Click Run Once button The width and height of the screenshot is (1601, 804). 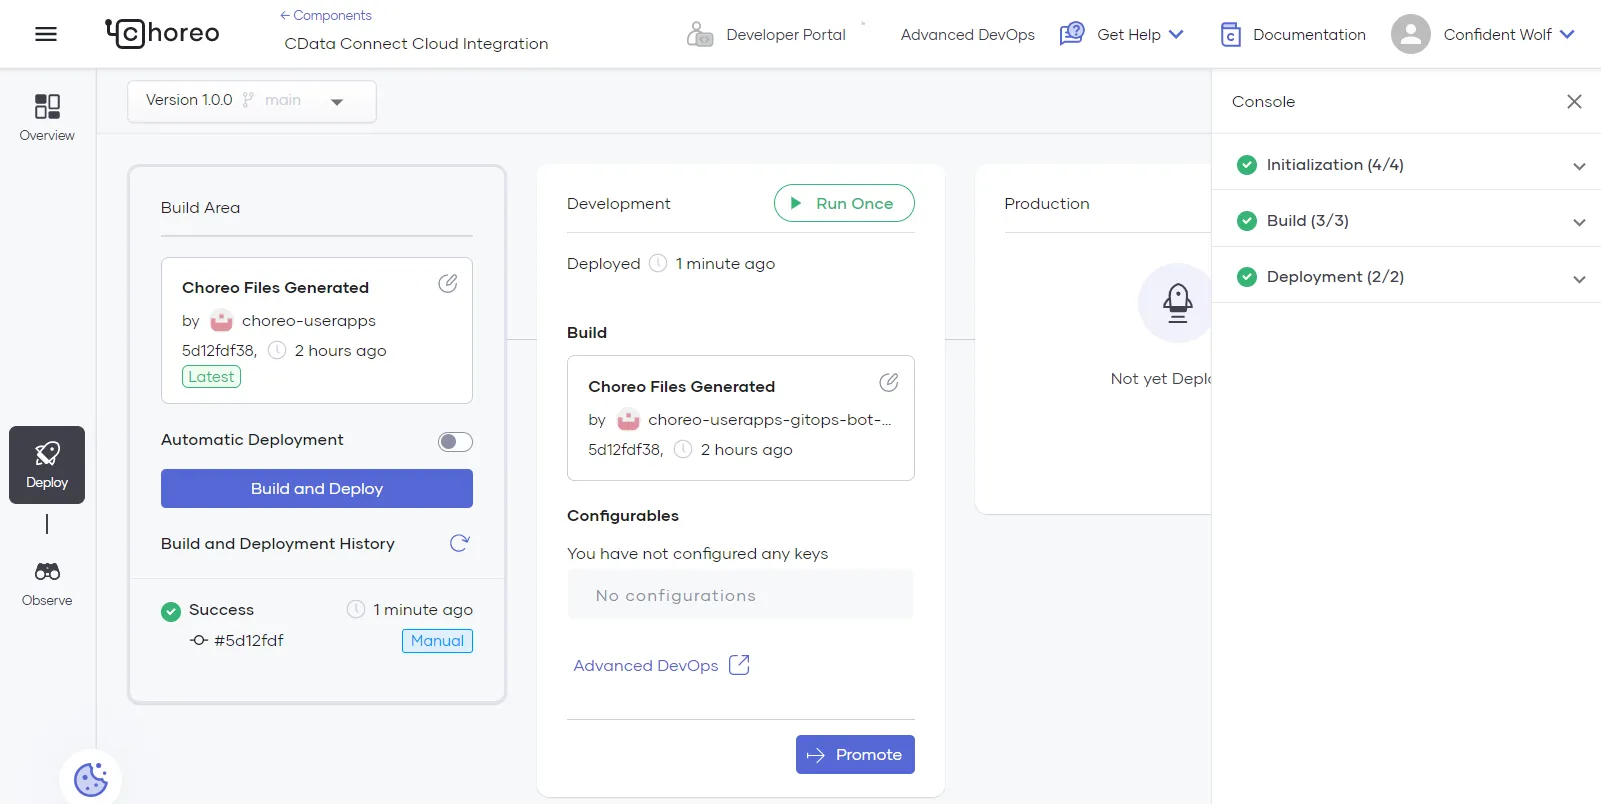coord(843,203)
